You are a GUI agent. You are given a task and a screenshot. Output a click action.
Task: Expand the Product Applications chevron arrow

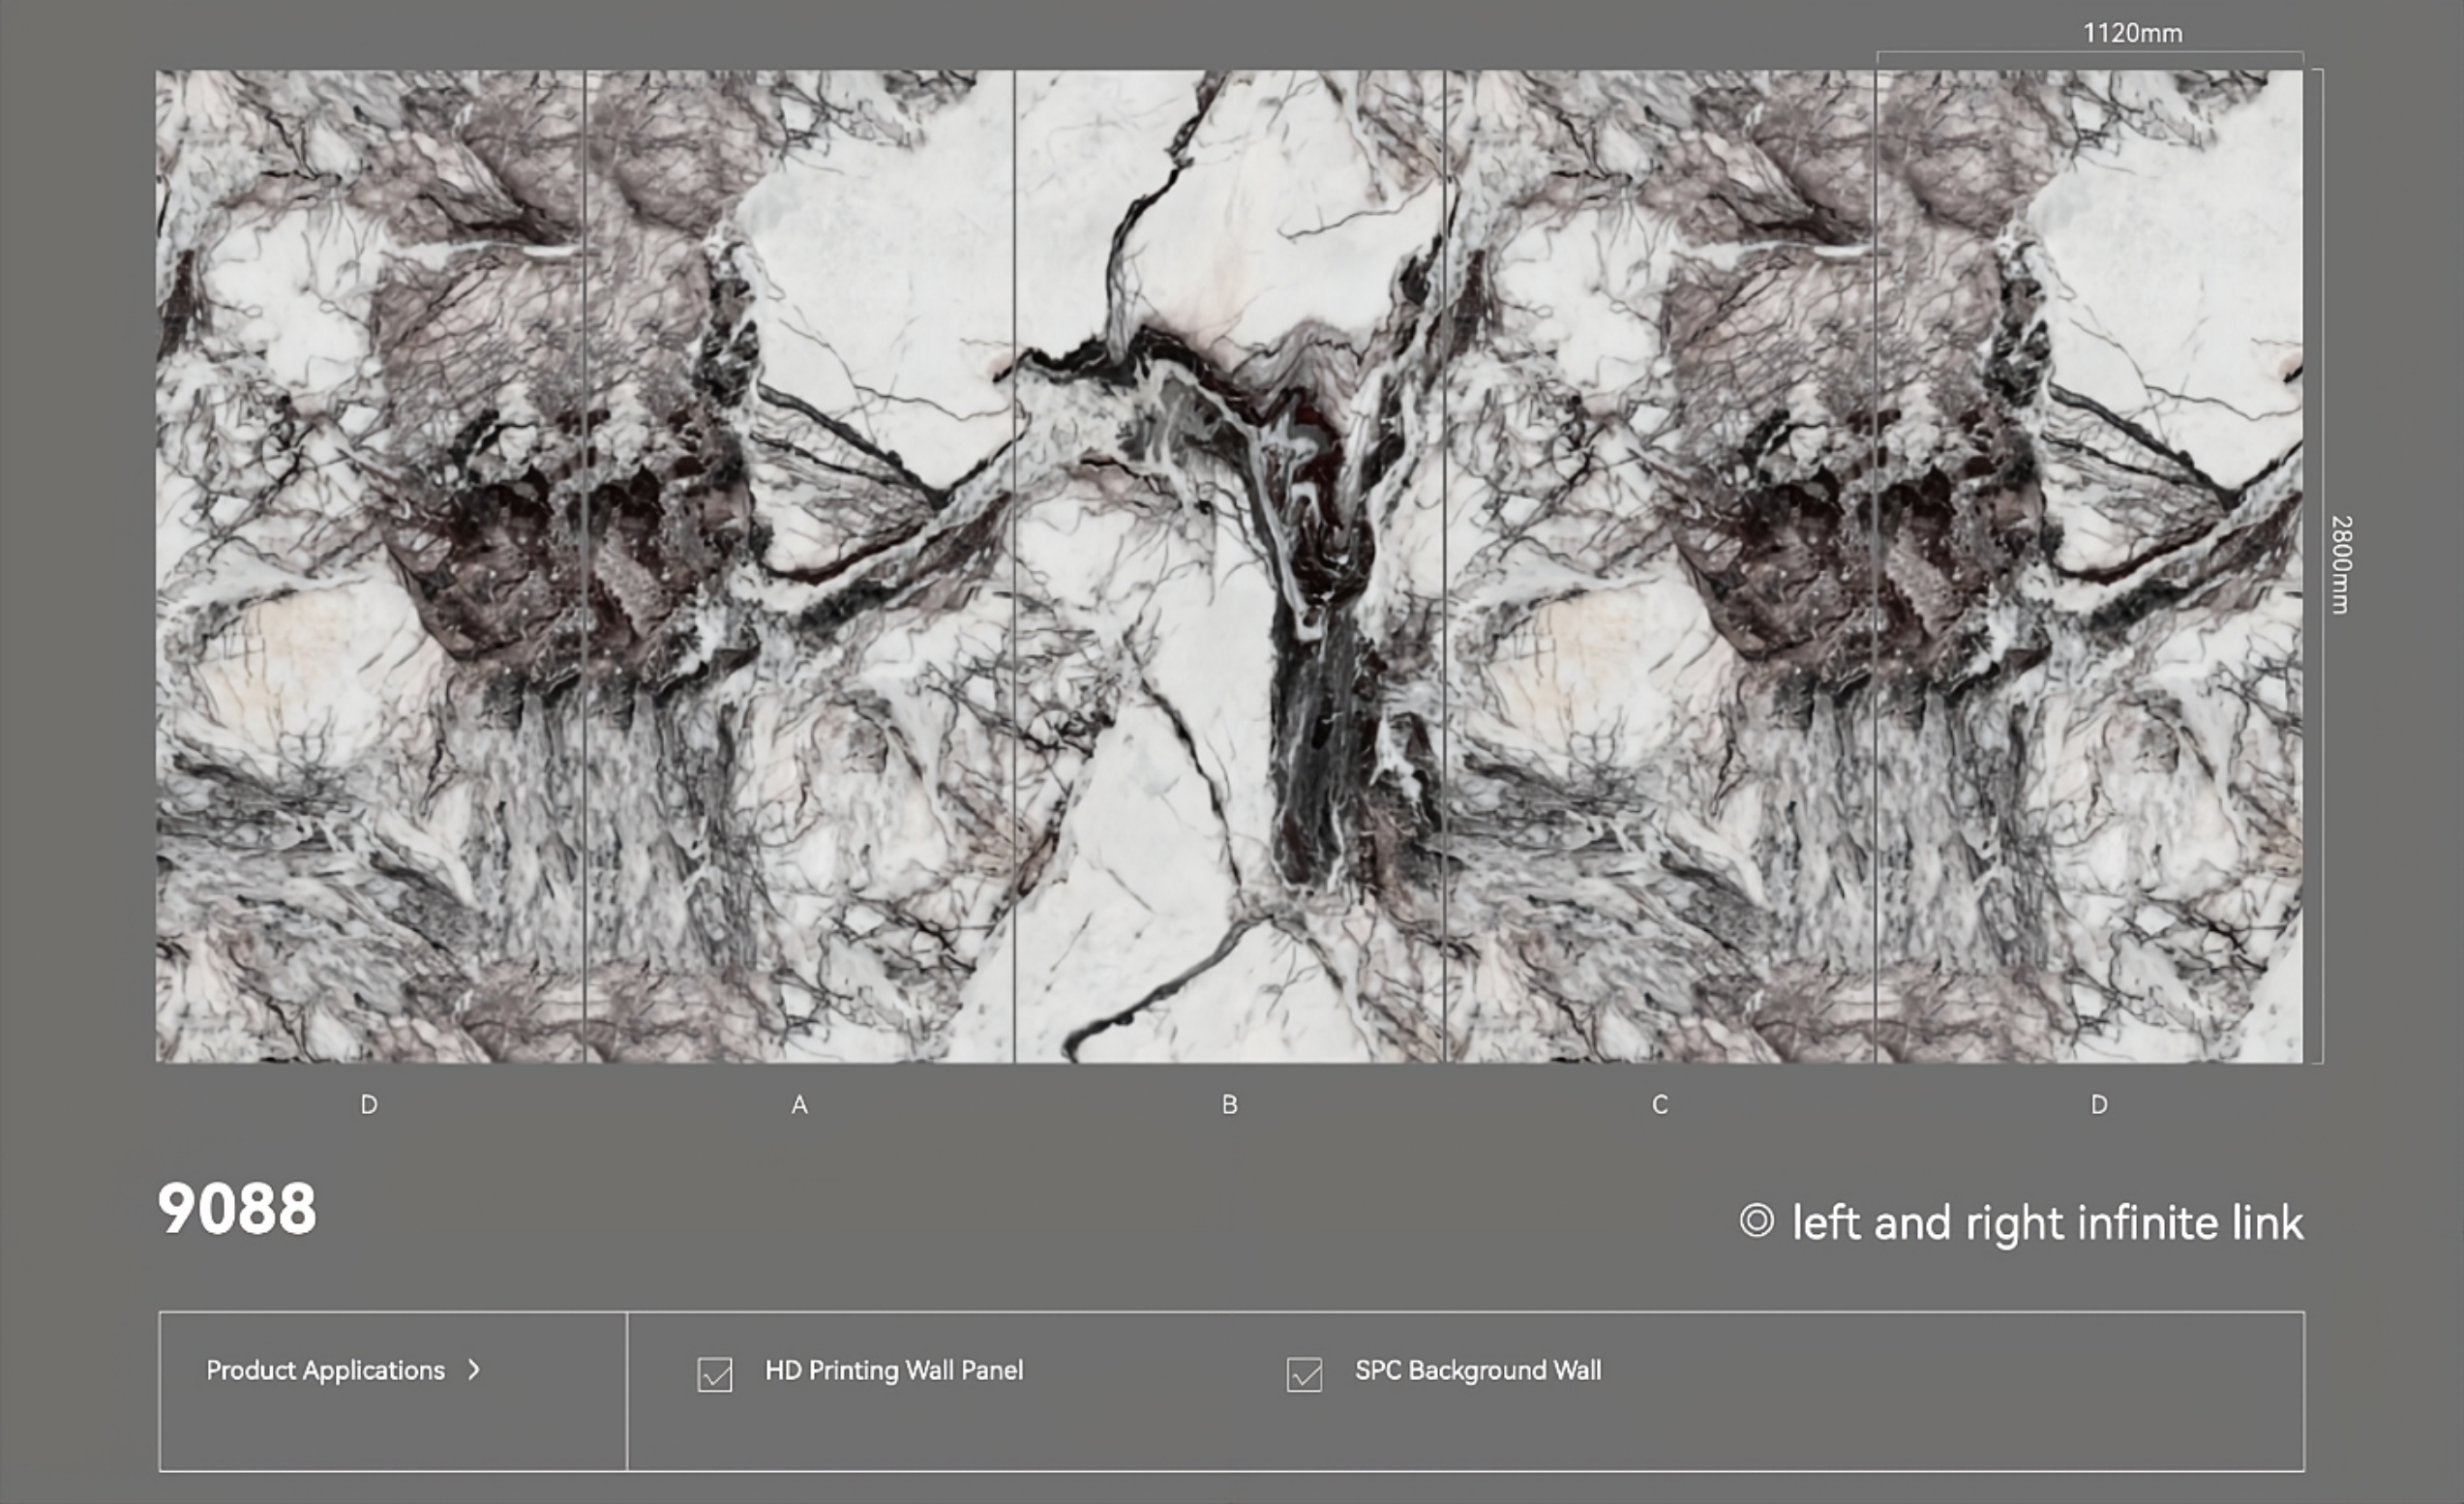pos(474,1369)
